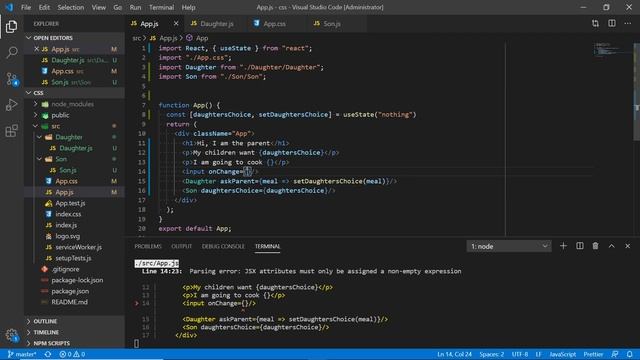Open the Run menu
The width and height of the screenshot is (640, 360).
136,7
